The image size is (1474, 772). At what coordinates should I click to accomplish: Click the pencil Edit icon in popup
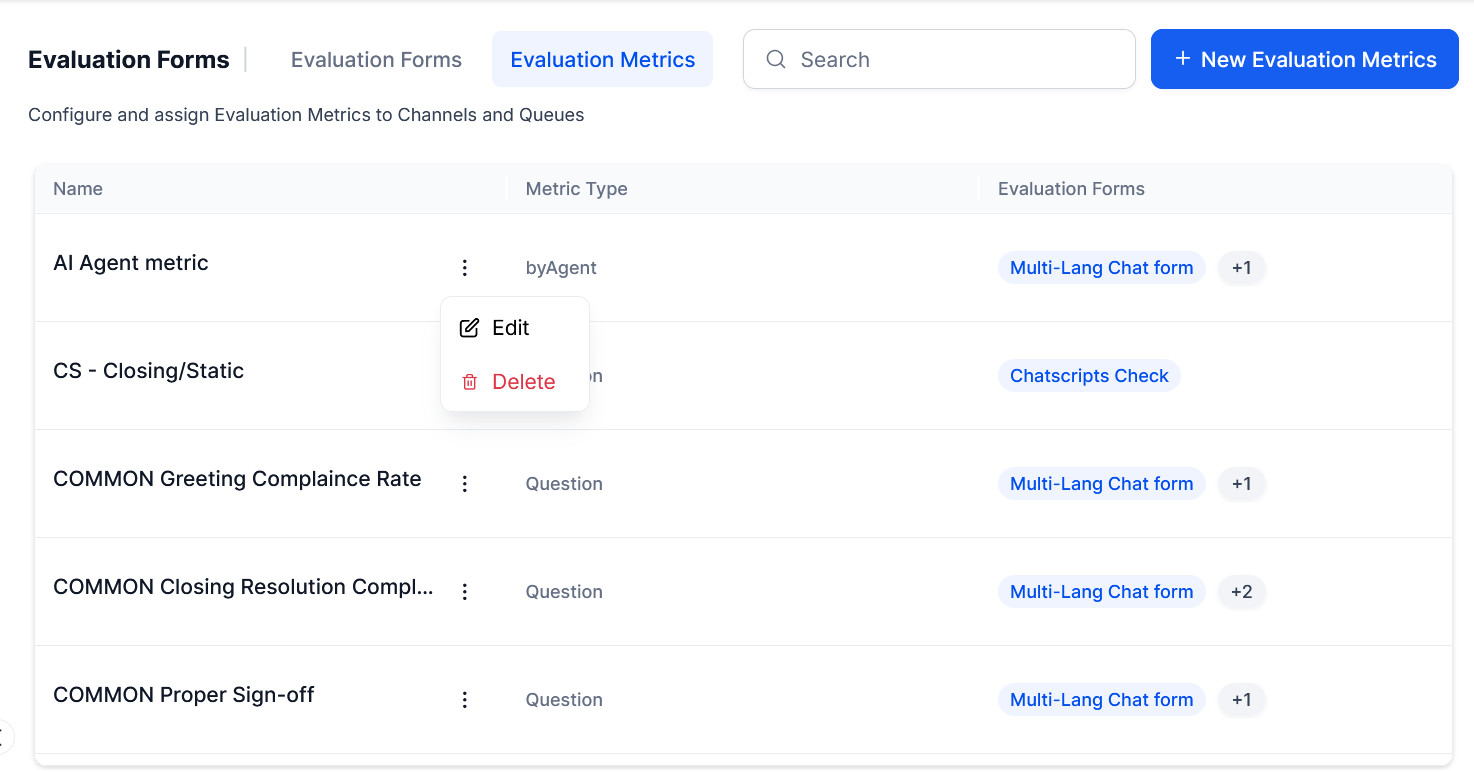click(469, 328)
